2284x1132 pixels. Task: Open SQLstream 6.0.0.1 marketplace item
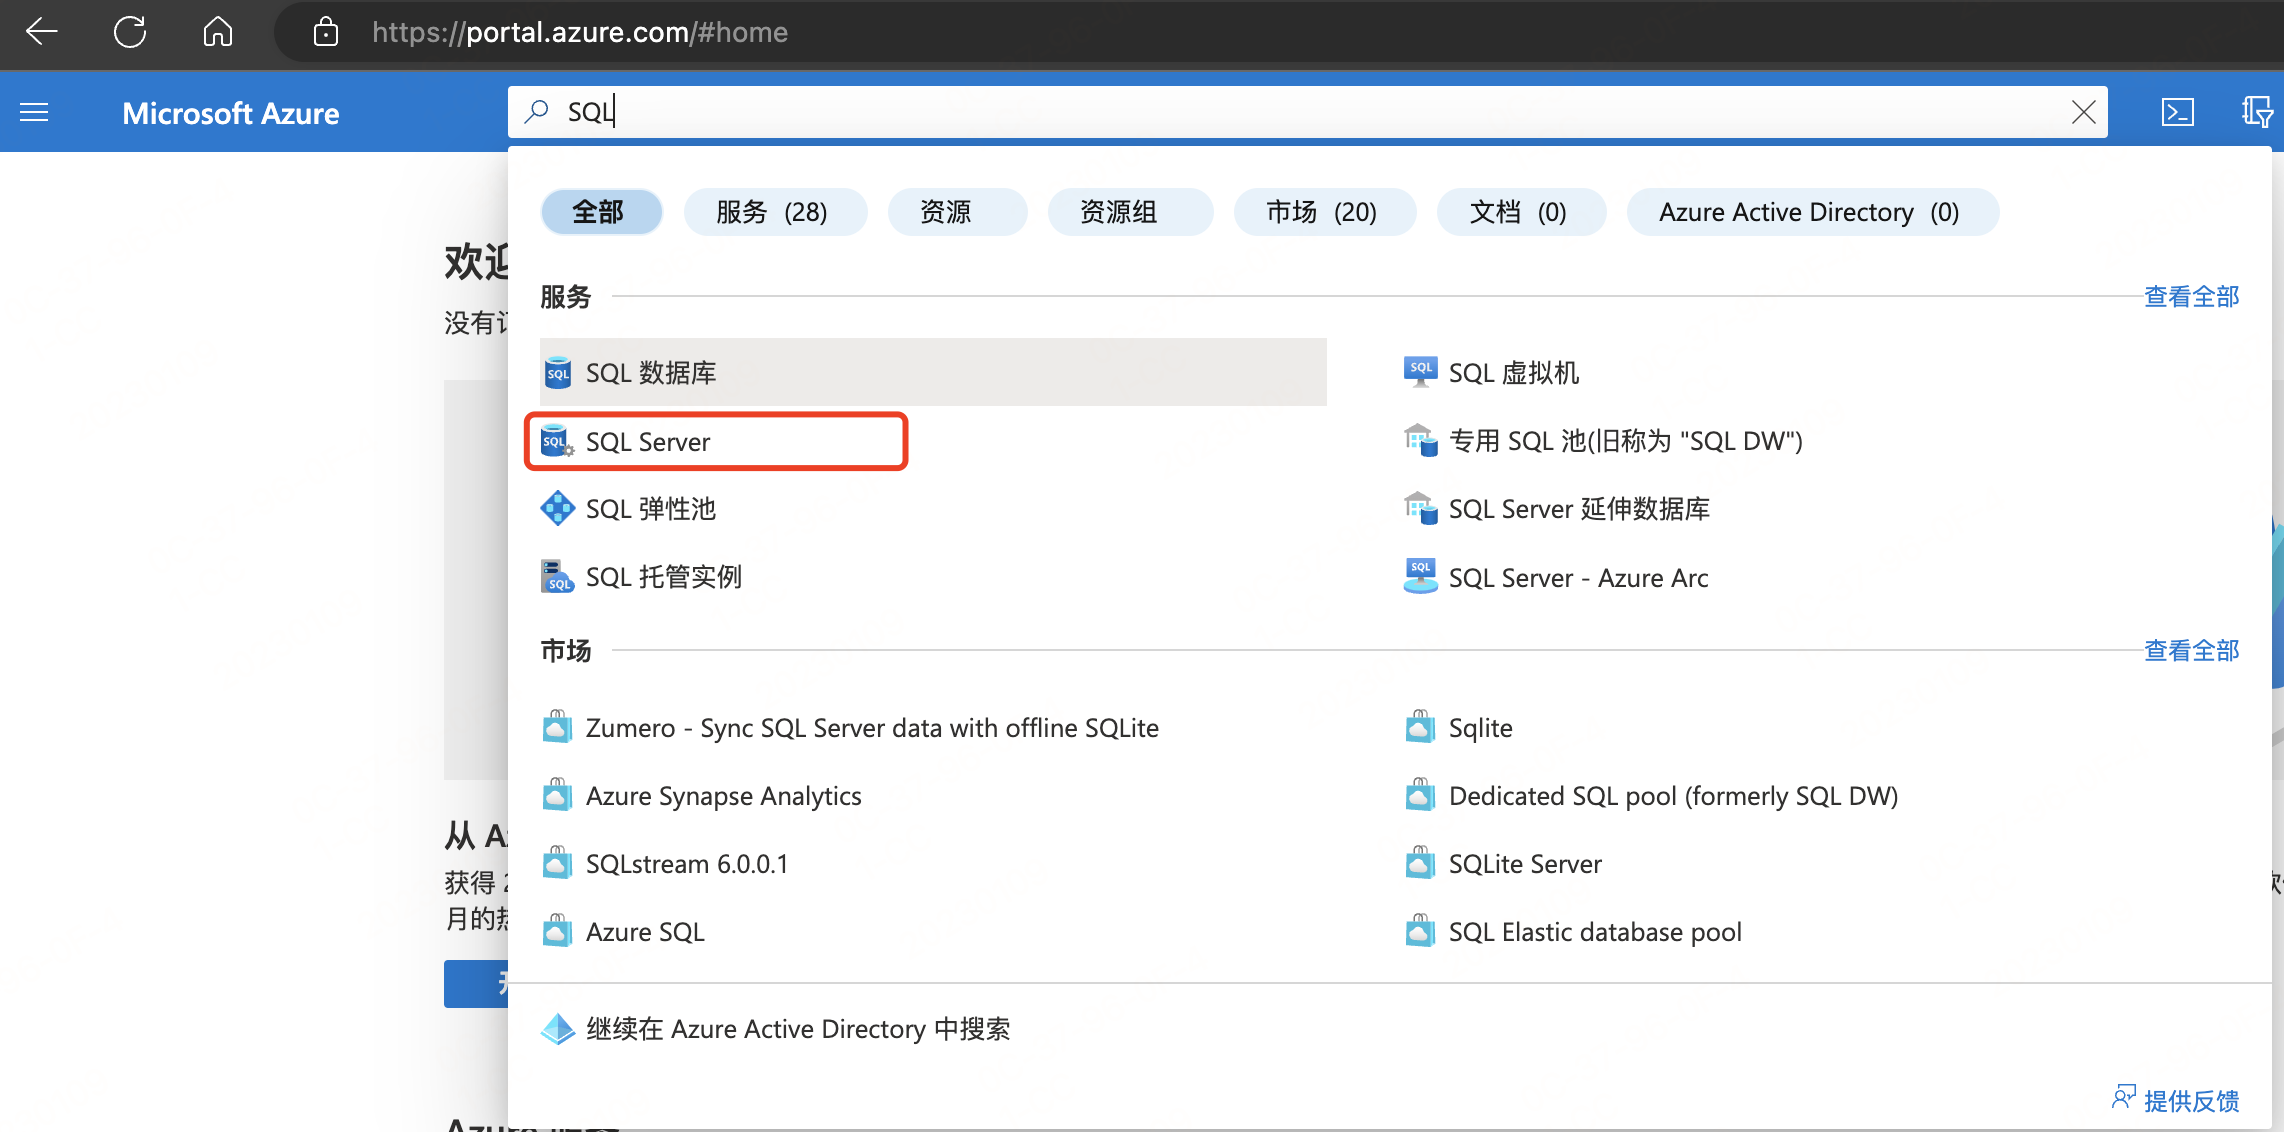point(687,863)
